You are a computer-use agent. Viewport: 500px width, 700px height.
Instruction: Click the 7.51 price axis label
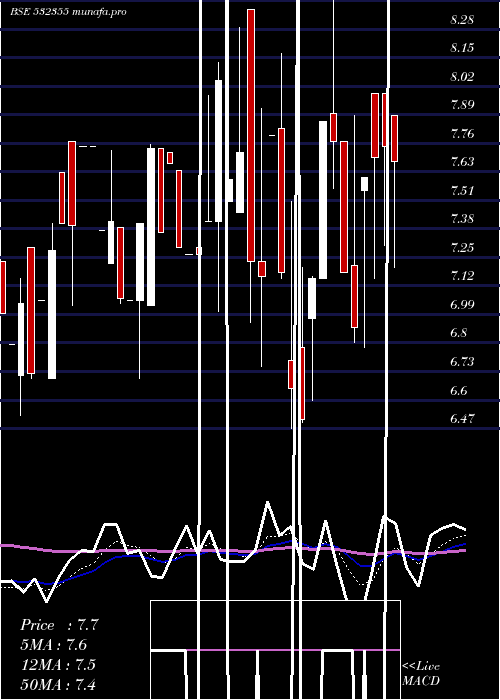point(462,191)
